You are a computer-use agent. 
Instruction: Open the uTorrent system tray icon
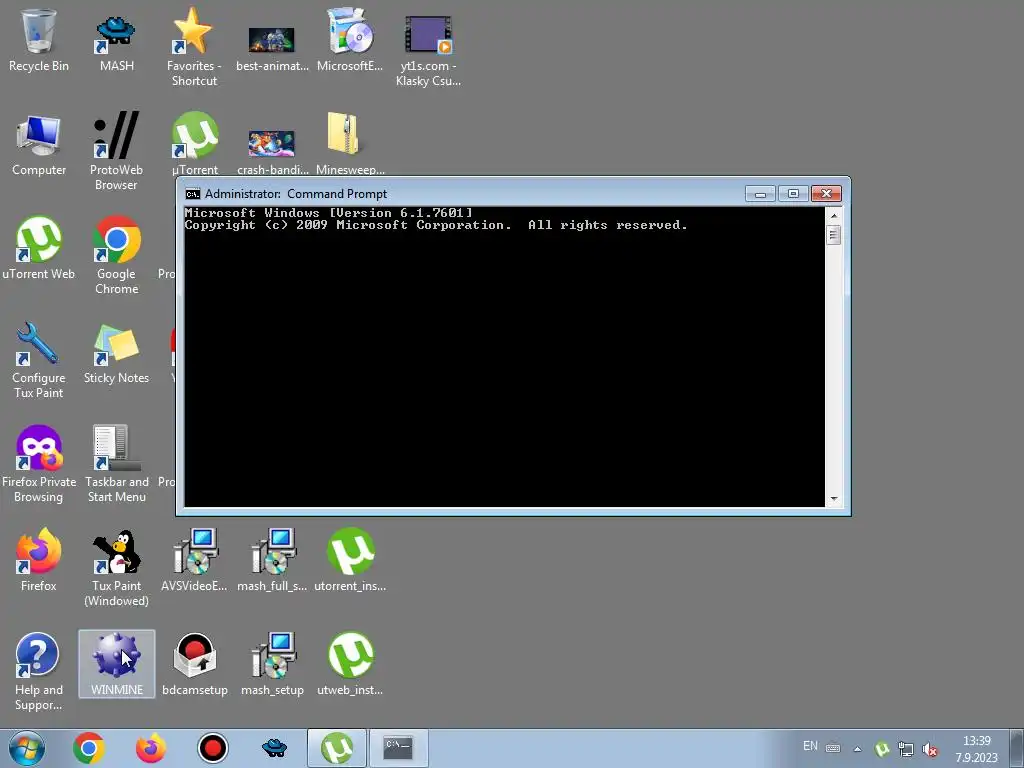(x=882, y=749)
